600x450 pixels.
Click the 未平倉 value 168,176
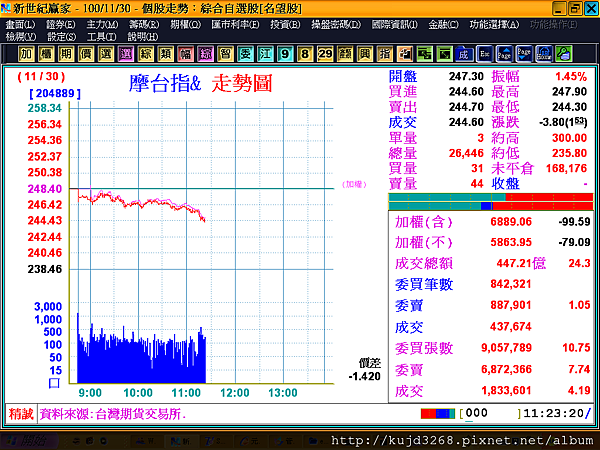point(566,168)
